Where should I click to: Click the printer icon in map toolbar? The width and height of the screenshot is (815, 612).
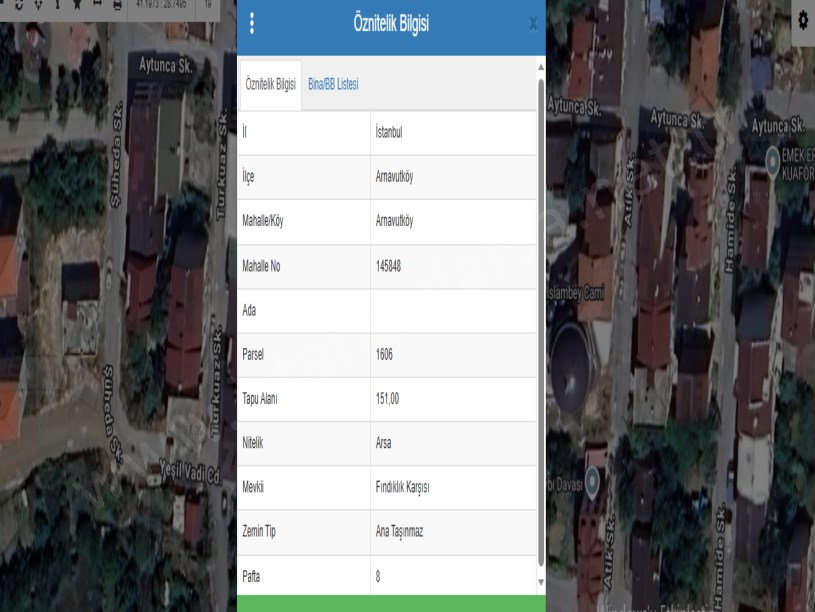117,5
